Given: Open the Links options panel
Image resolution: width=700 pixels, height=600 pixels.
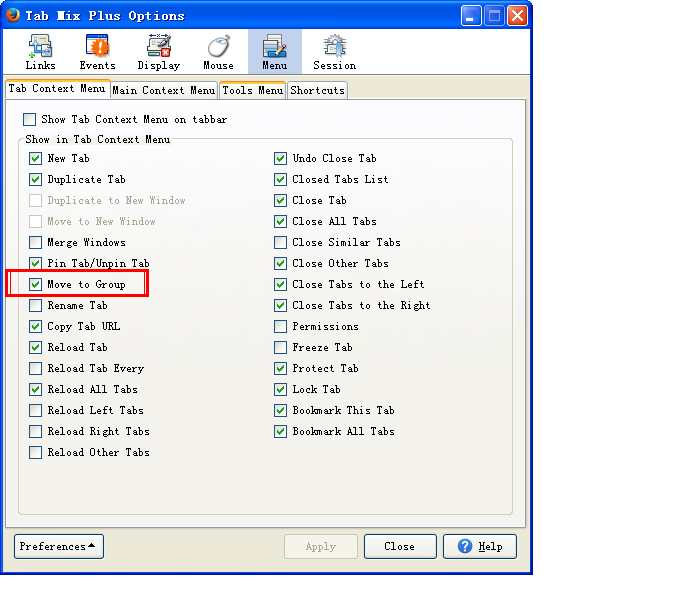Looking at the screenshot, I should click(x=40, y=52).
